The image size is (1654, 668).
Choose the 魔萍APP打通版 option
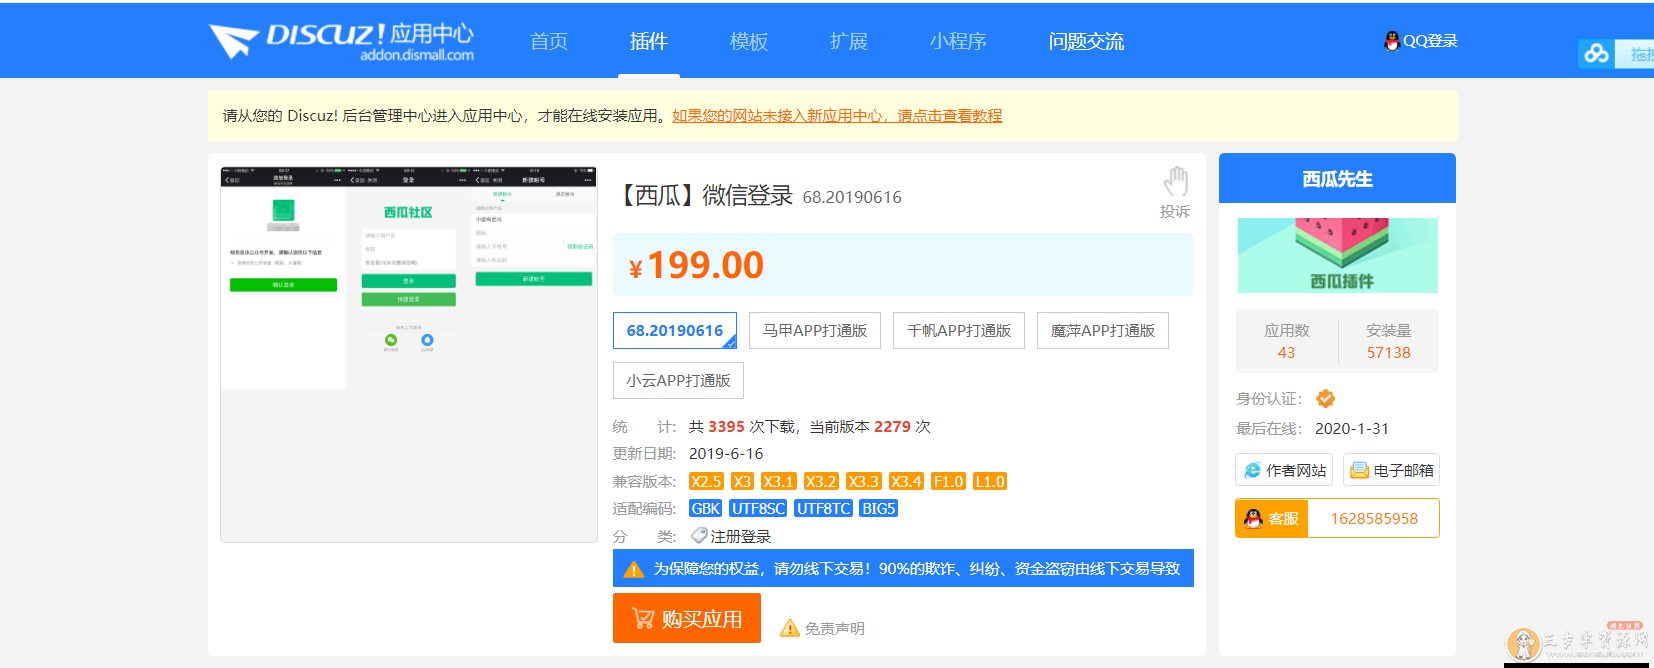pos(1103,331)
